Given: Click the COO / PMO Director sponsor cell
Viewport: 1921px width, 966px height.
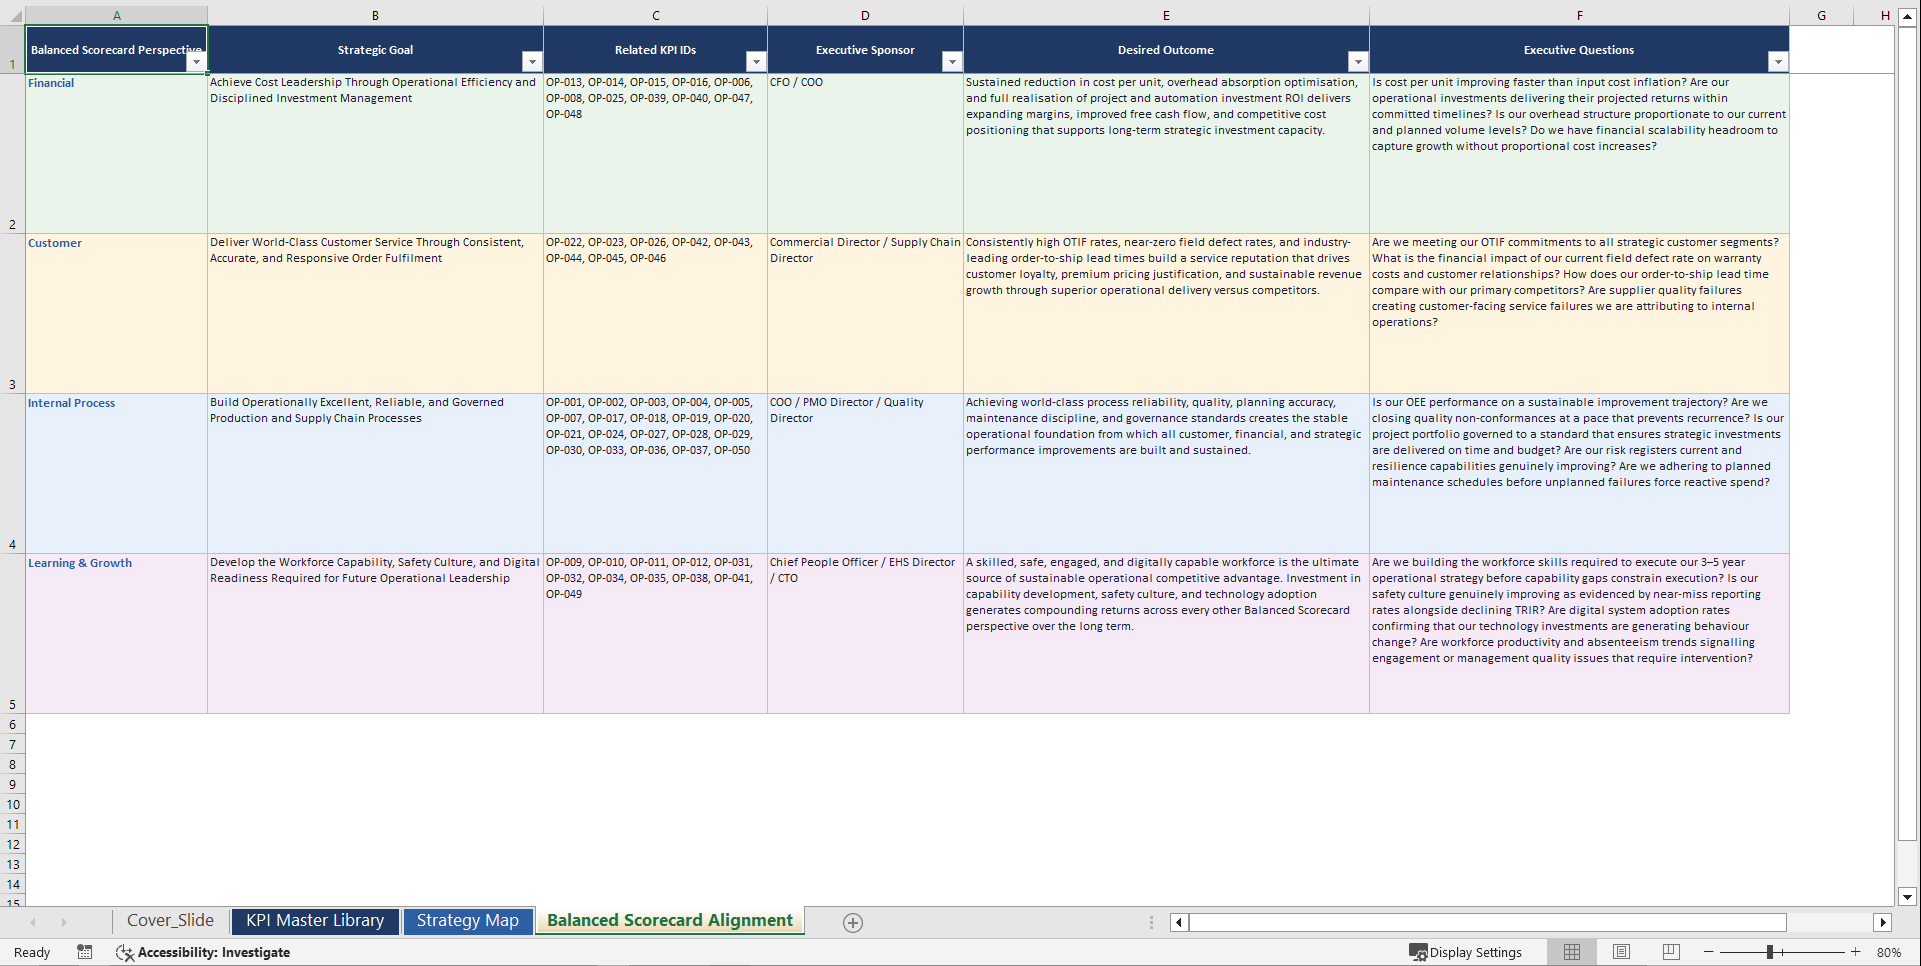Looking at the screenshot, I should [x=865, y=474].
